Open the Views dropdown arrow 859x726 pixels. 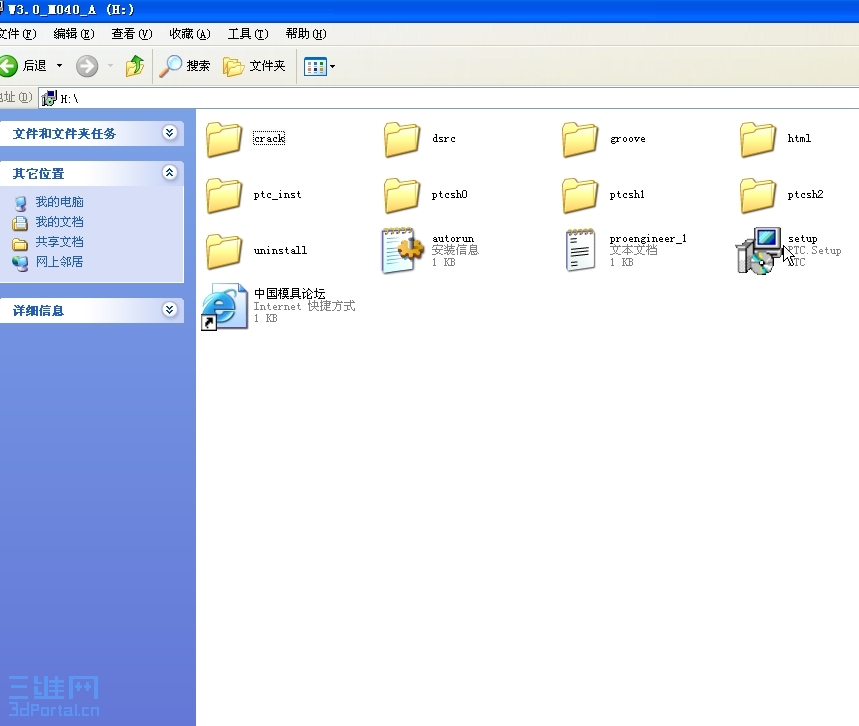coord(333,66)
